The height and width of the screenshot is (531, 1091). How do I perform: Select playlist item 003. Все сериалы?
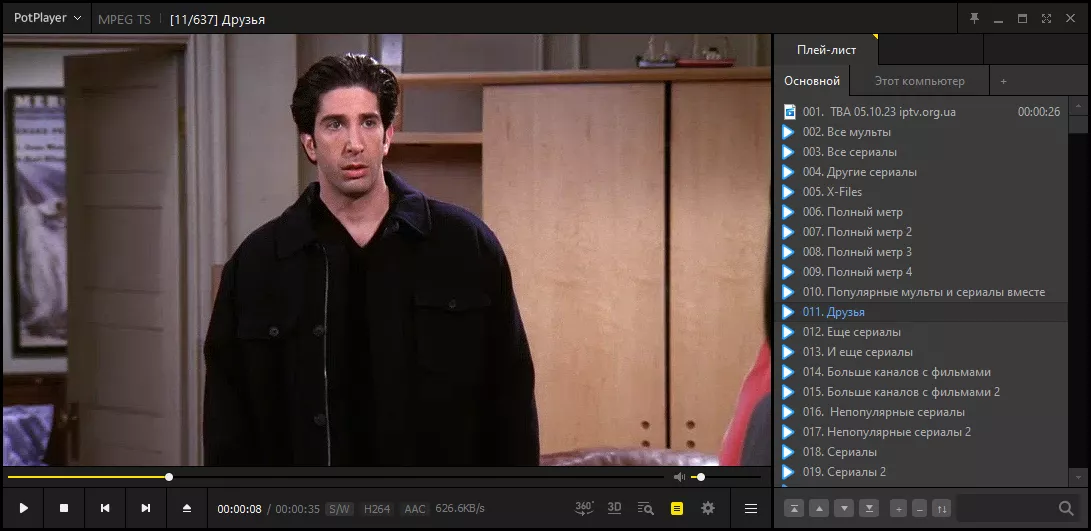click(921, 152)
